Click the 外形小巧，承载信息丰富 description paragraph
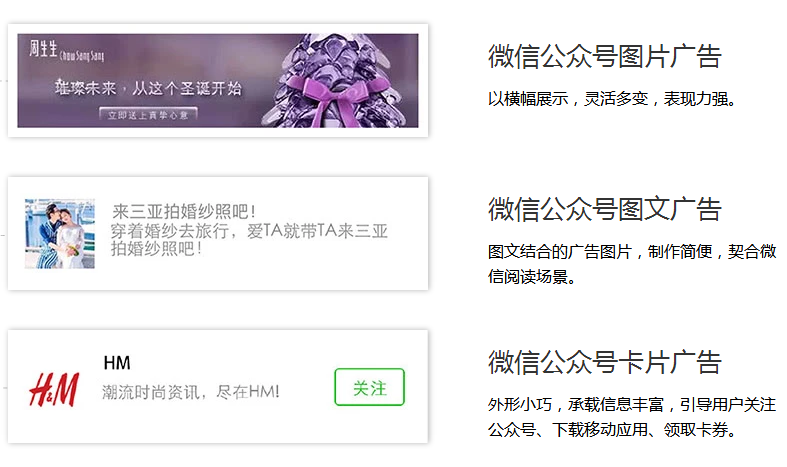Viewport: 787px width, 467px height. point(632,417)
